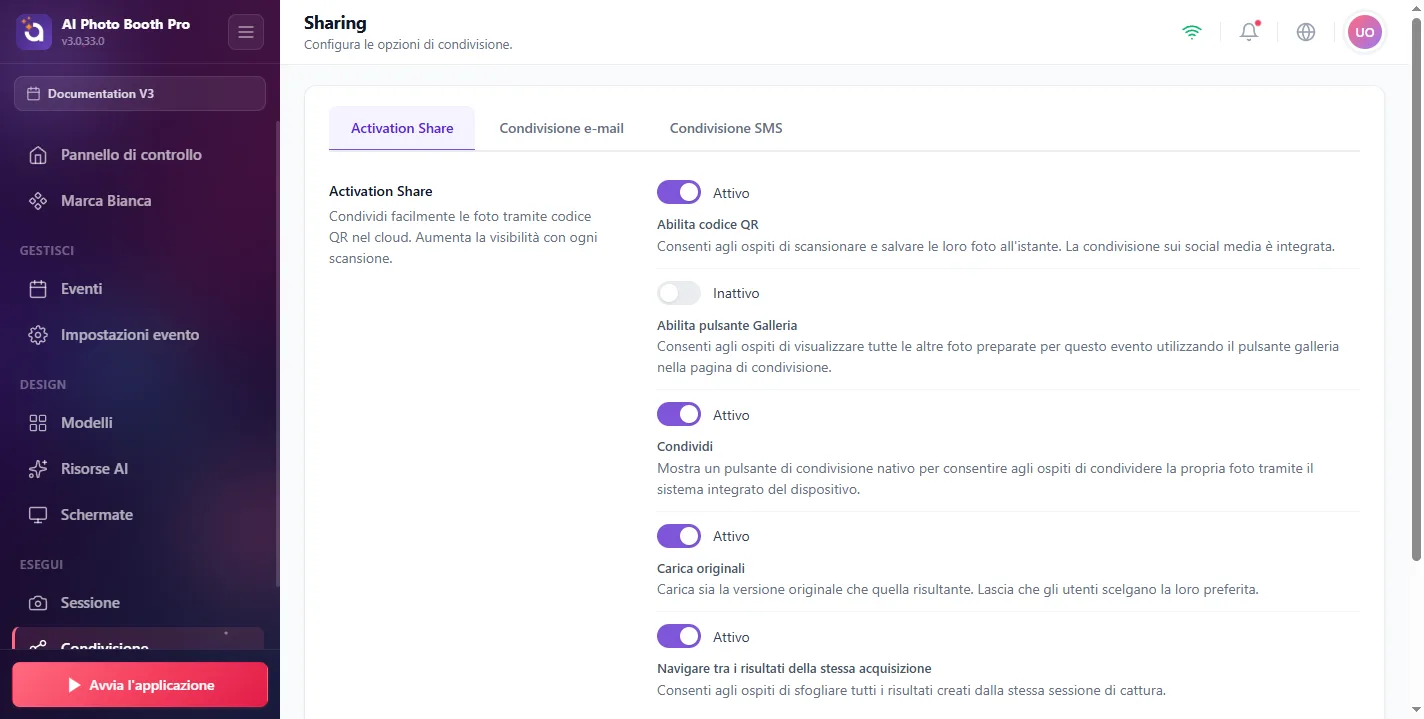Switch to Condivisione e-mail tab

coord(562,128)
